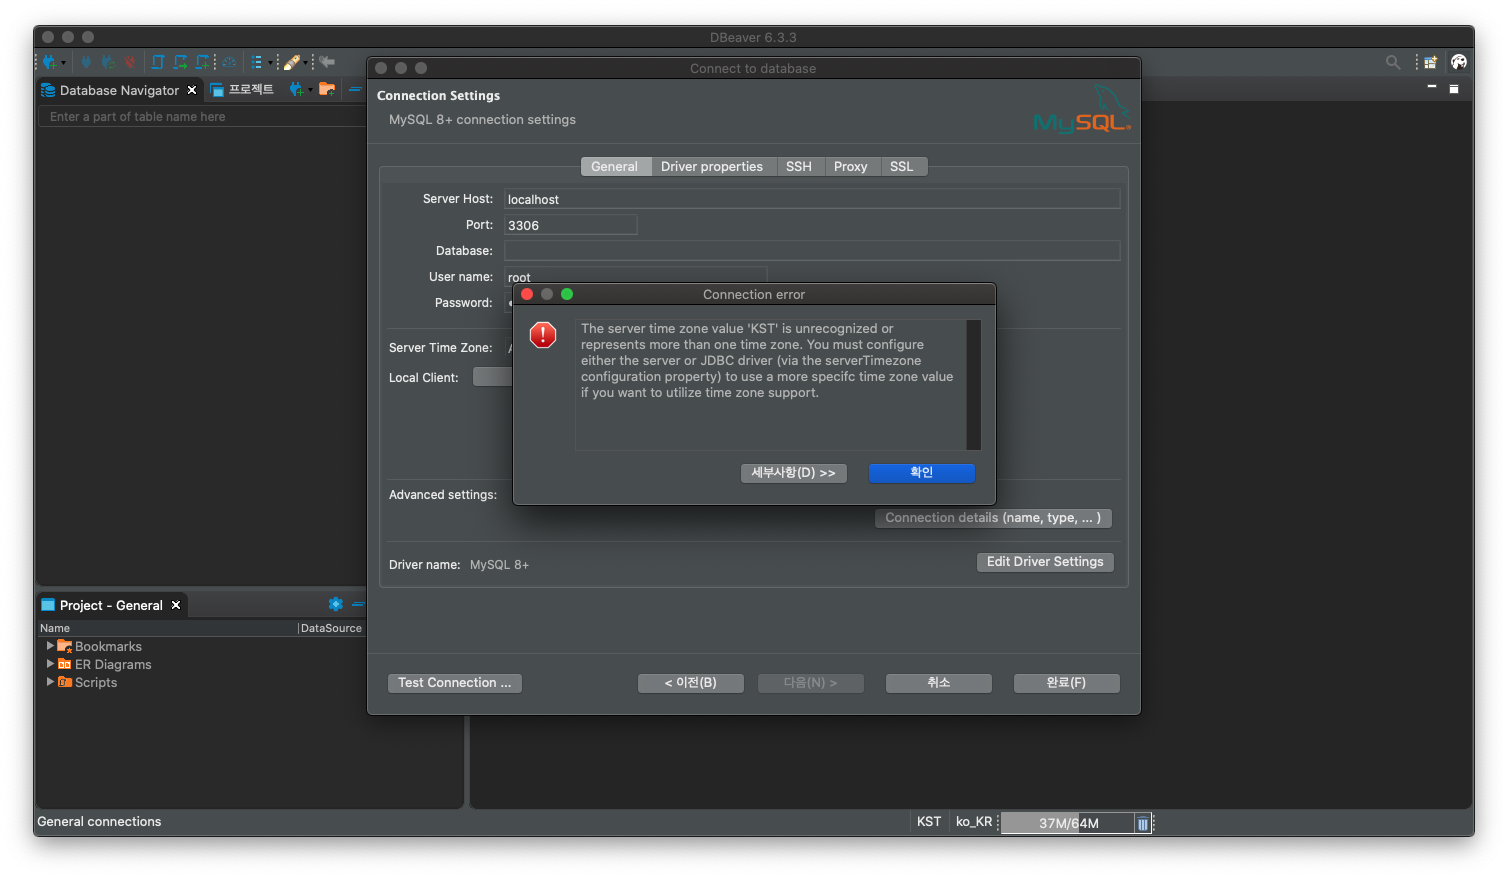Click the Reconnect icon in toolbar
Screen dimensions: 1508x878
pos(108,62)
